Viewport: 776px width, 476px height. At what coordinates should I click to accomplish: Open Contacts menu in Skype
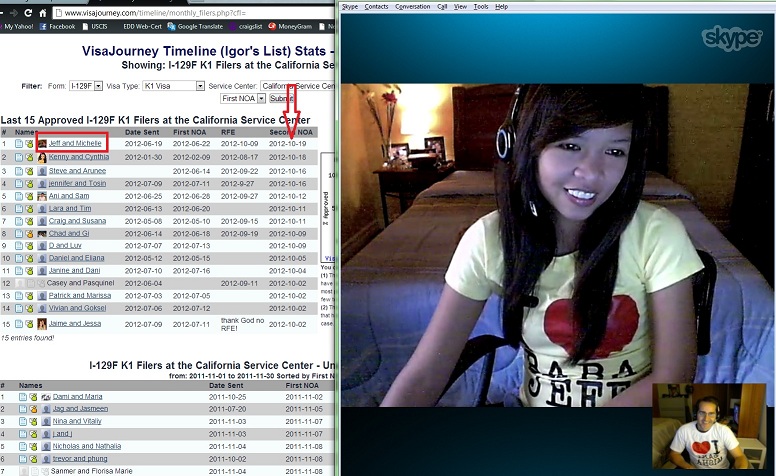(x=376, y=6)
